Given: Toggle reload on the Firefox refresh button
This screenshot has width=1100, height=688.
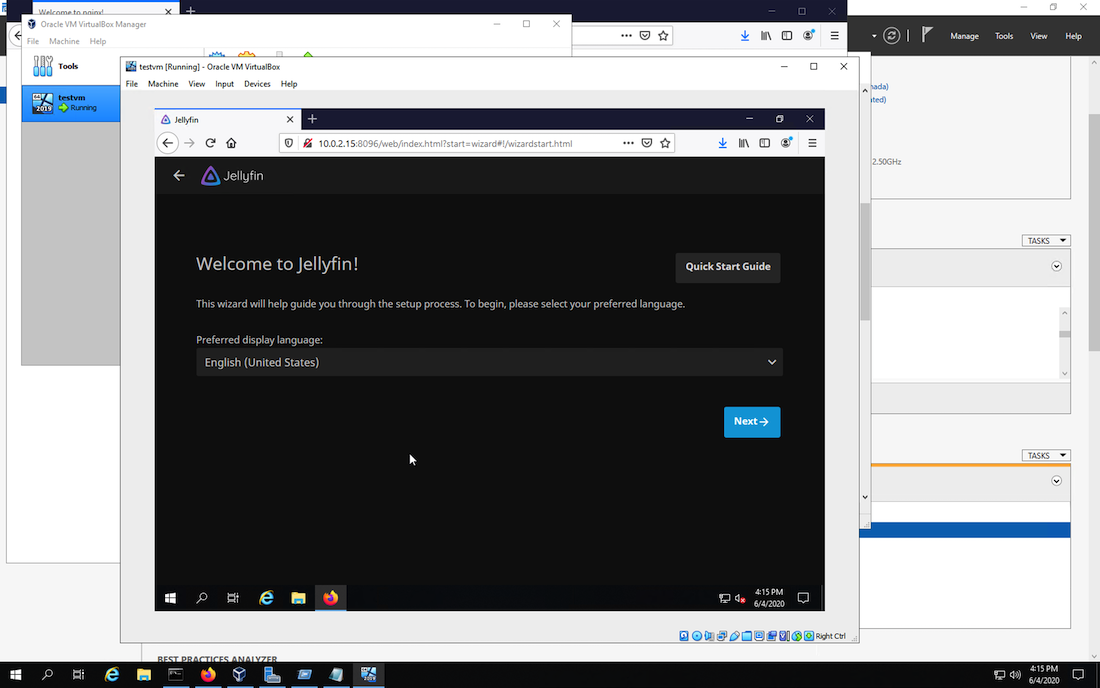Looking at the screenshot, I should (x=210, y=143).
